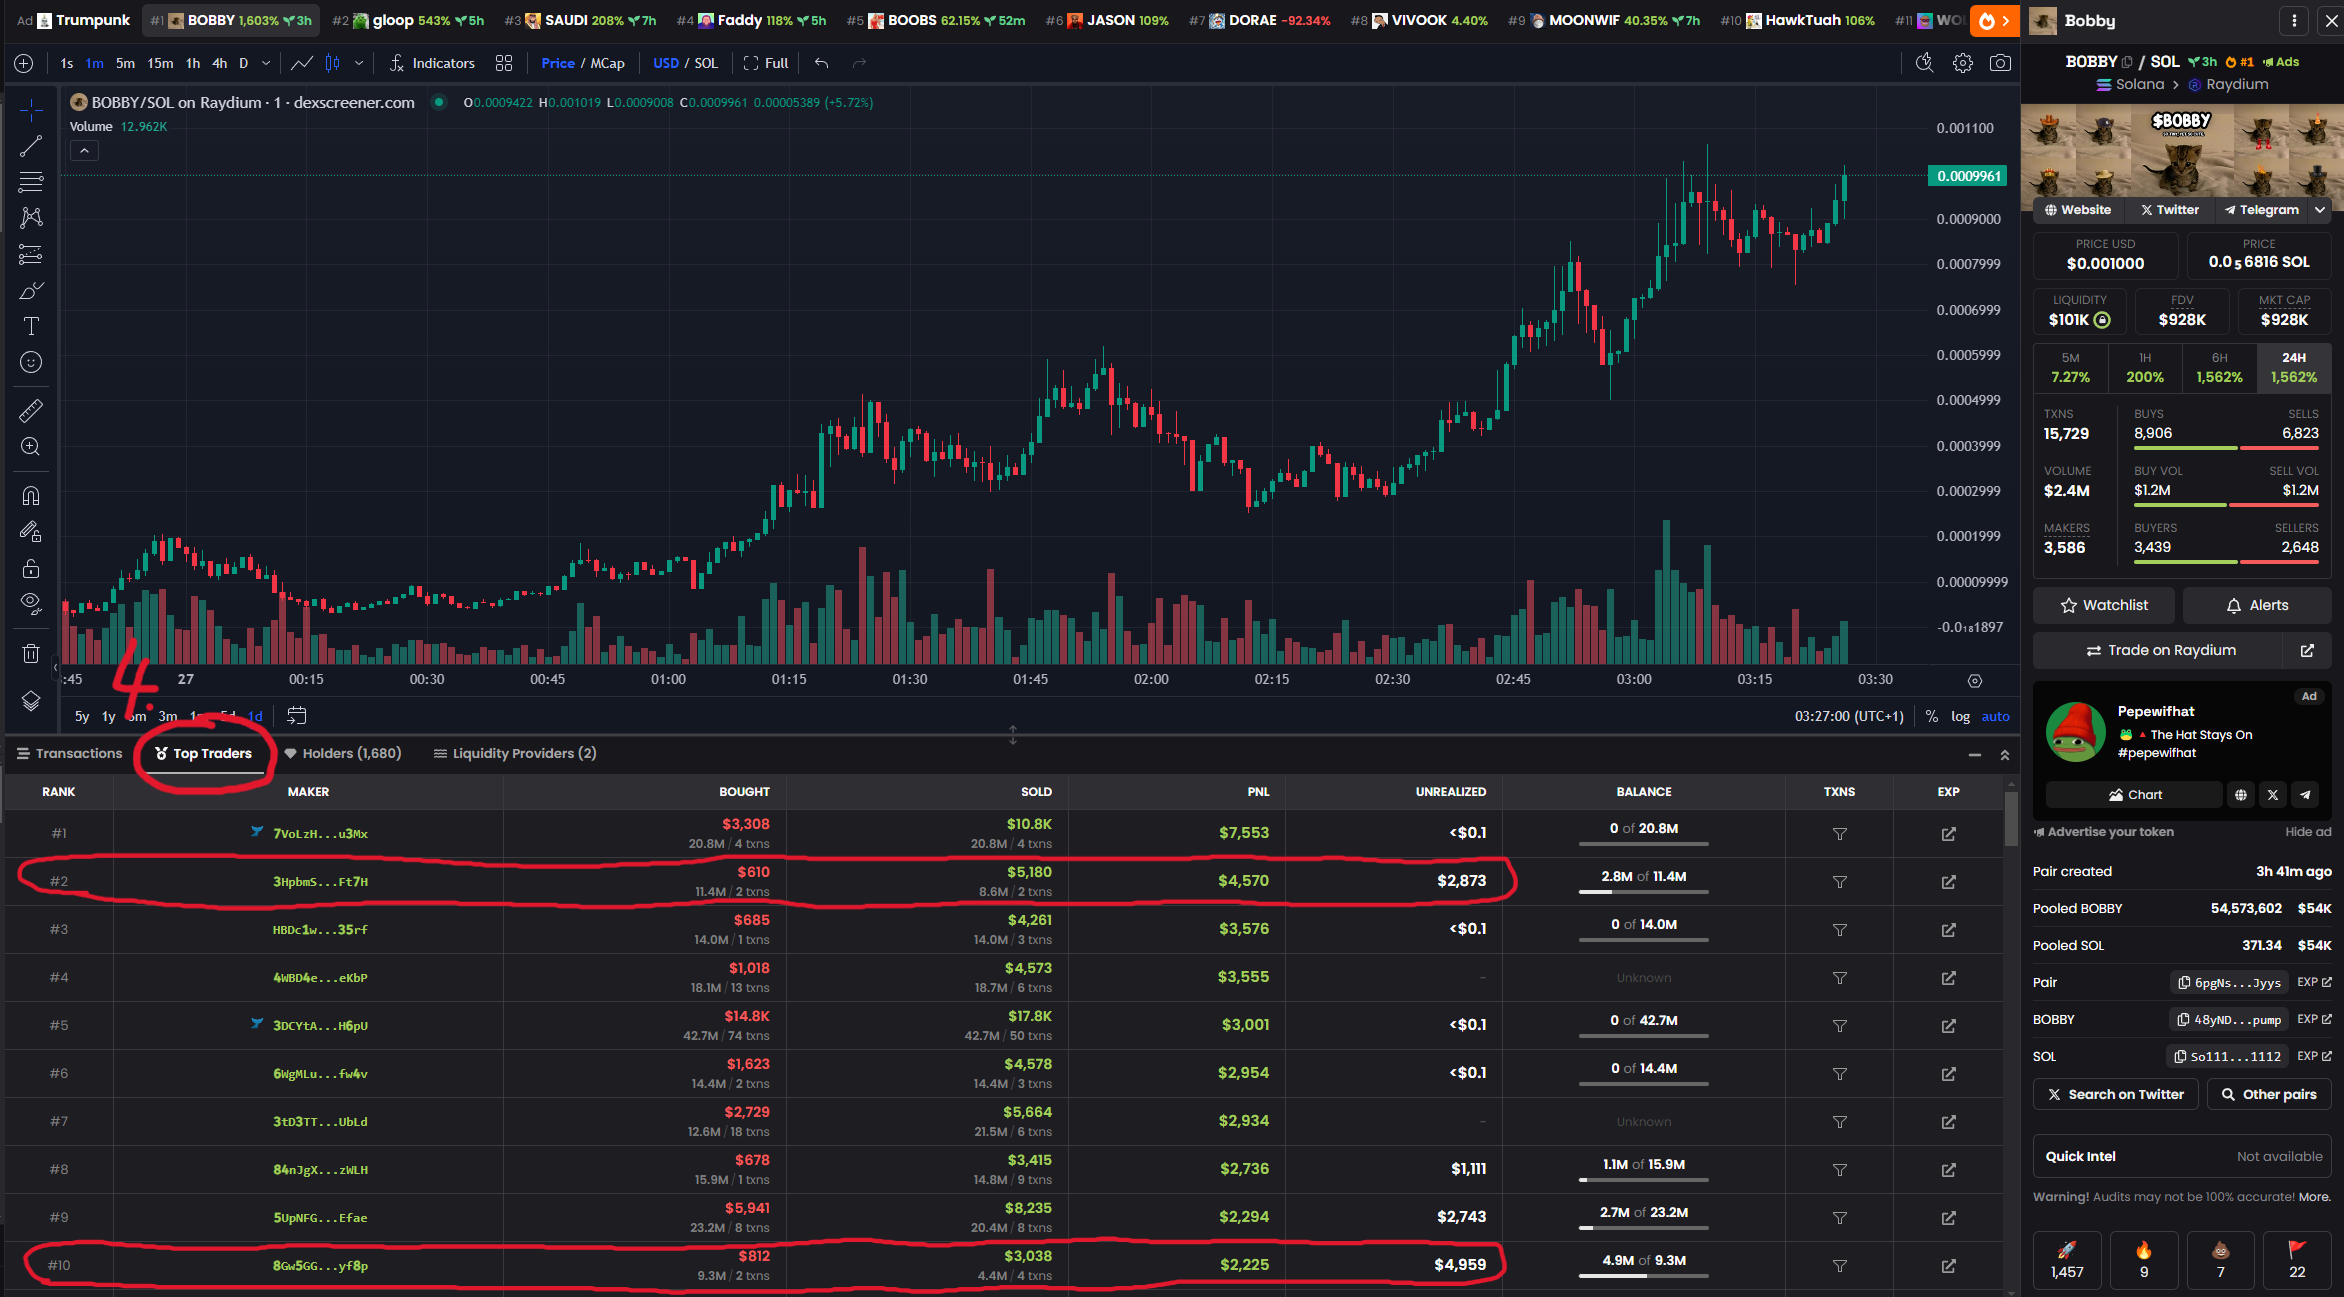The width and height of the screenshot is (2344, 1297).
Task: Expand the timeframe dropdown arrow
Action: [x=266, y=63]
